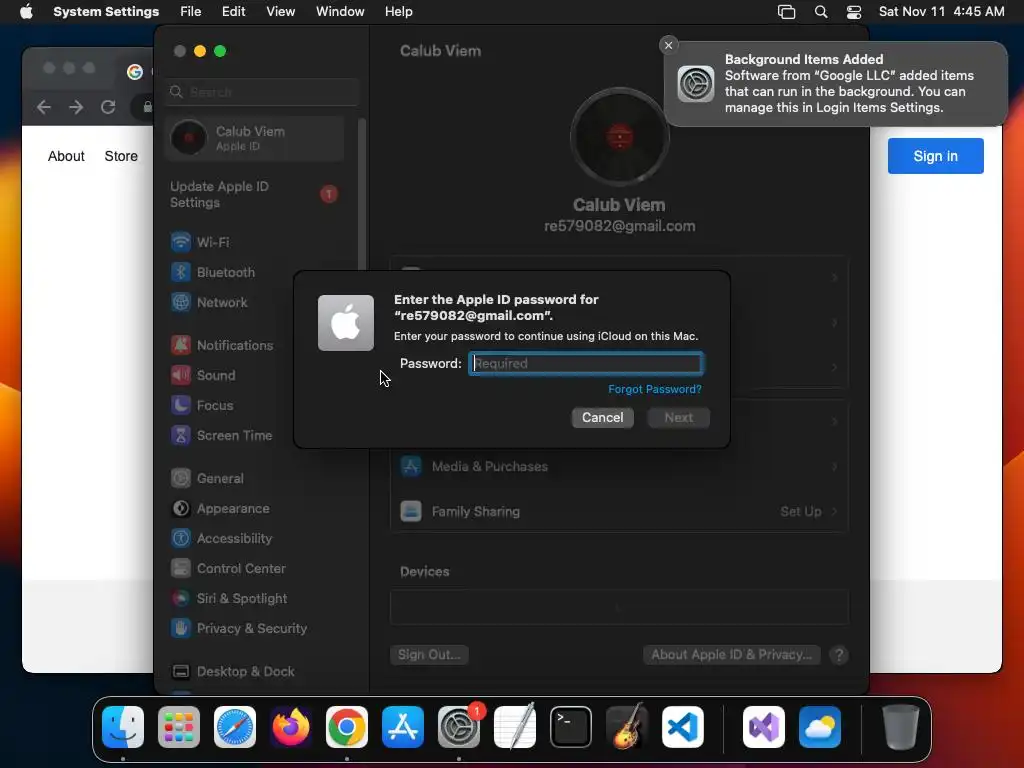This screenshot has height=768, width=1024.
Task: Open the cloud weather app in Dock
Action: click(820, 727)
